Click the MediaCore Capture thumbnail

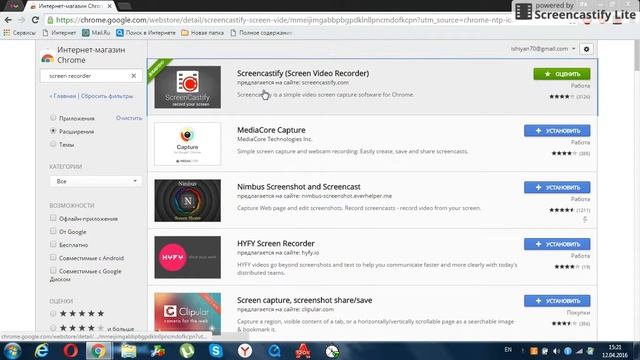tap(187, 144)
